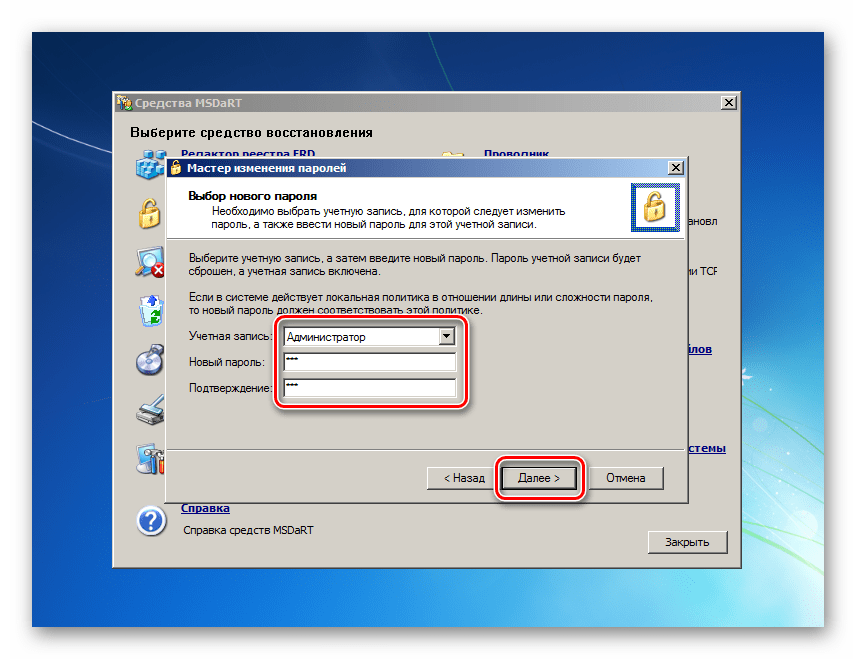Open the account name dropdown arrow

447,336
